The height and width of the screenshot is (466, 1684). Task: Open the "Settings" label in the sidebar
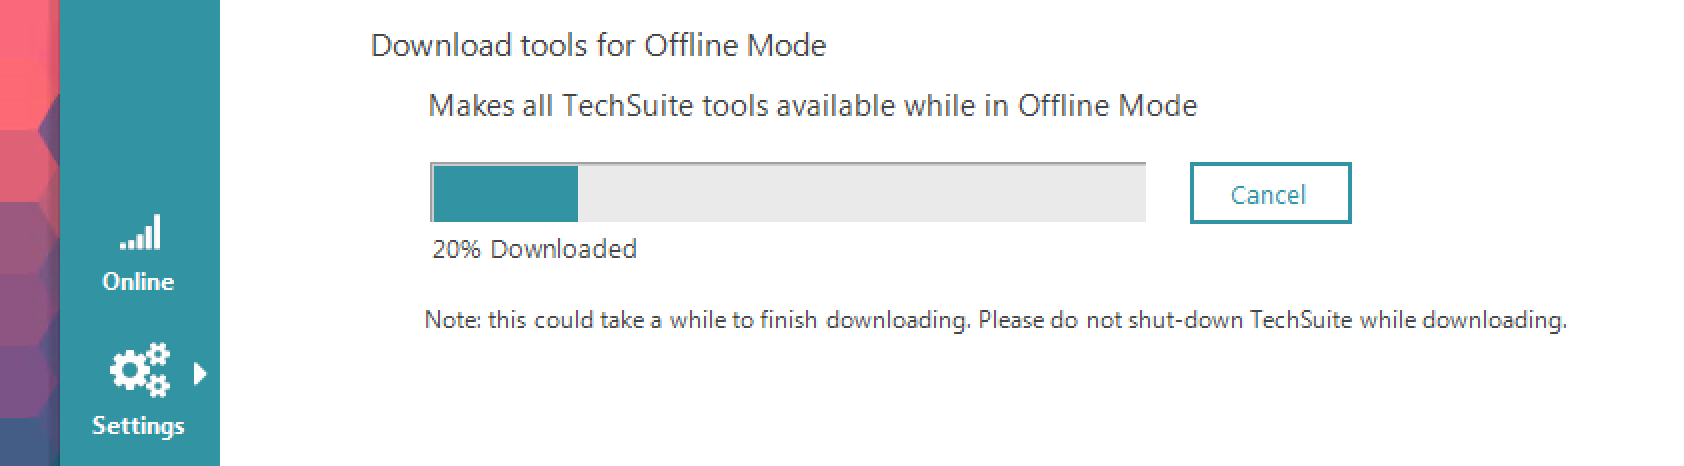[x=138, y=426]
